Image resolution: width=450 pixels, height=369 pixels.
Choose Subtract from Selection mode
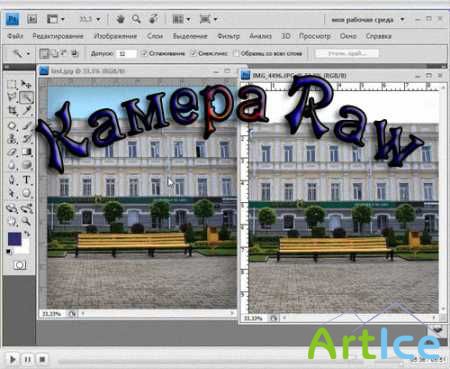pos(64,53)
